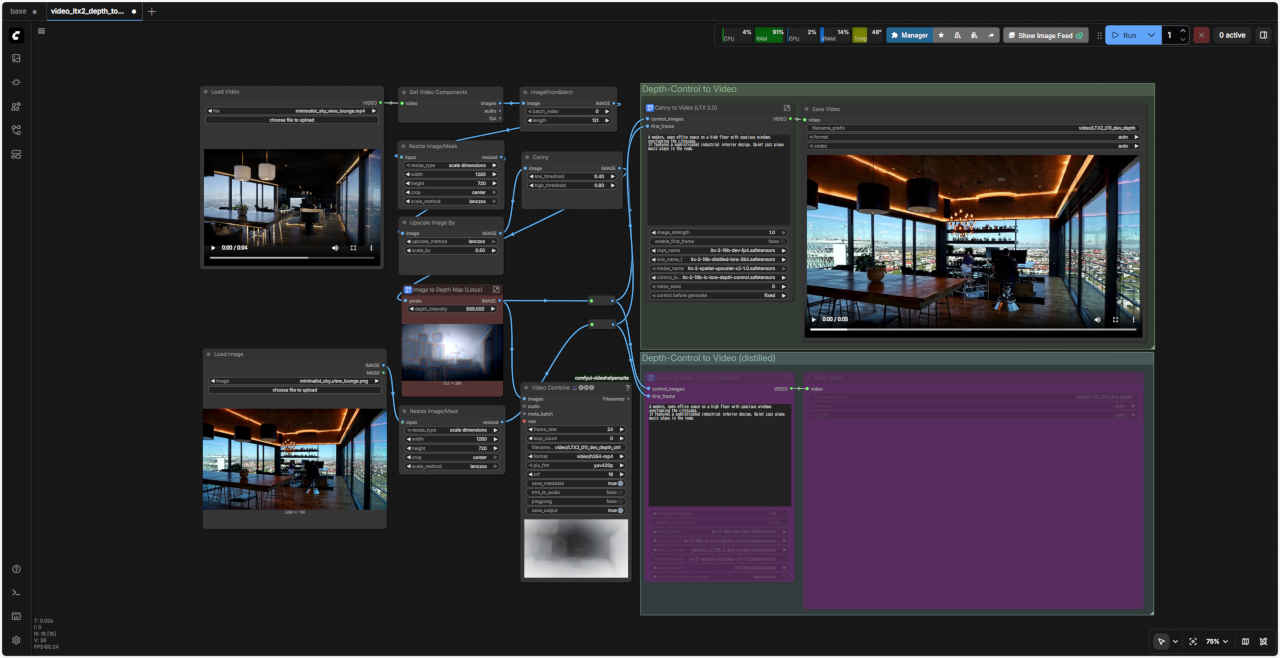Click the Manager button
Image resolution: width=1280 pixels, height=658 pixels.
(x=908, y=35)
